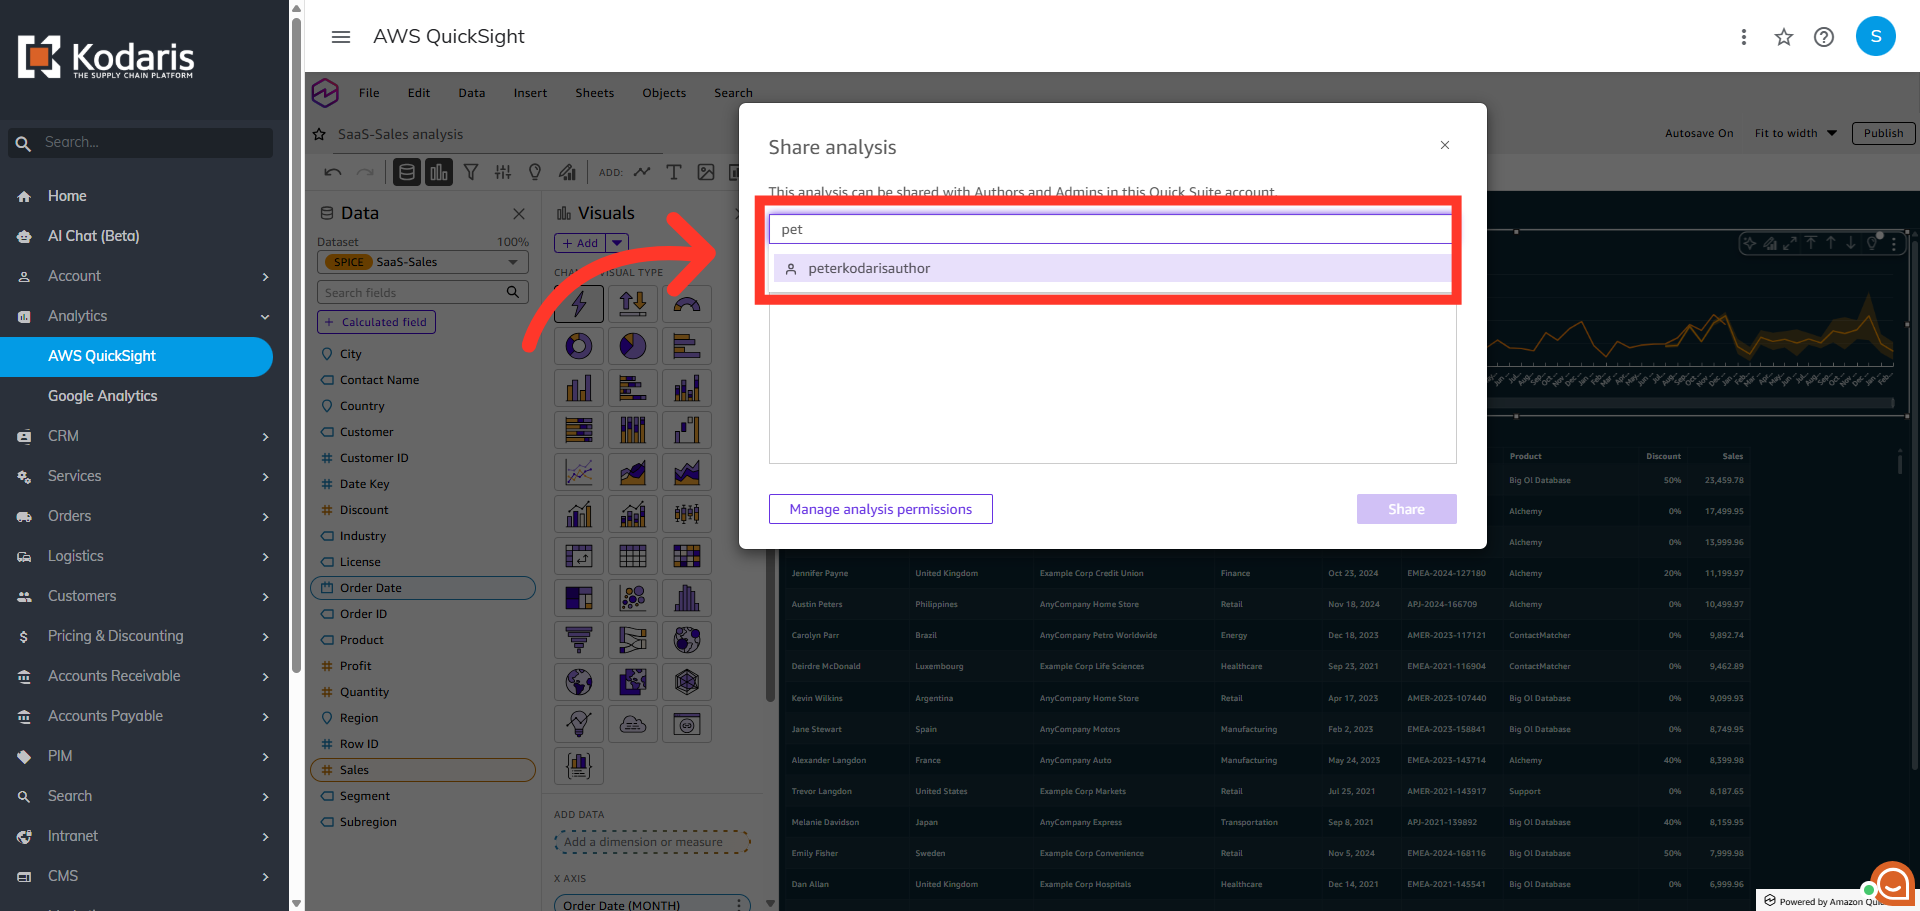Select the Sankey diagram visual type
The height and width of the screenshot is (911, 1920).
(633, 640)
